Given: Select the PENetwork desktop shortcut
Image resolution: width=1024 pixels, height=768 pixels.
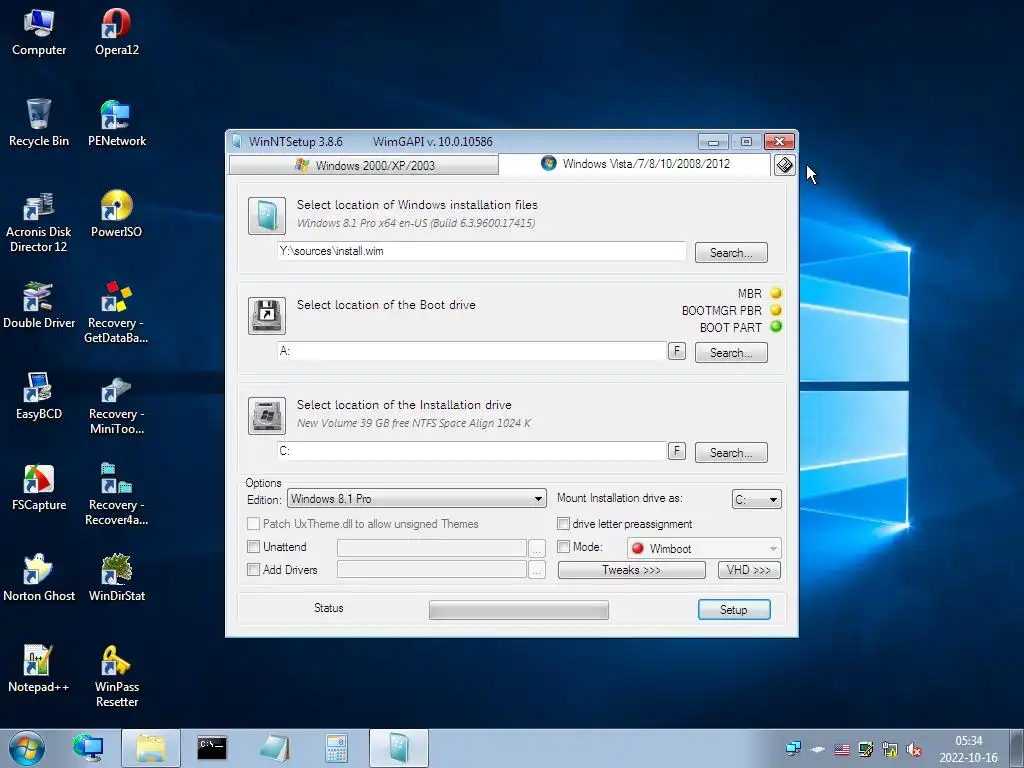Looking at the screenshot, I should (116, 123).
